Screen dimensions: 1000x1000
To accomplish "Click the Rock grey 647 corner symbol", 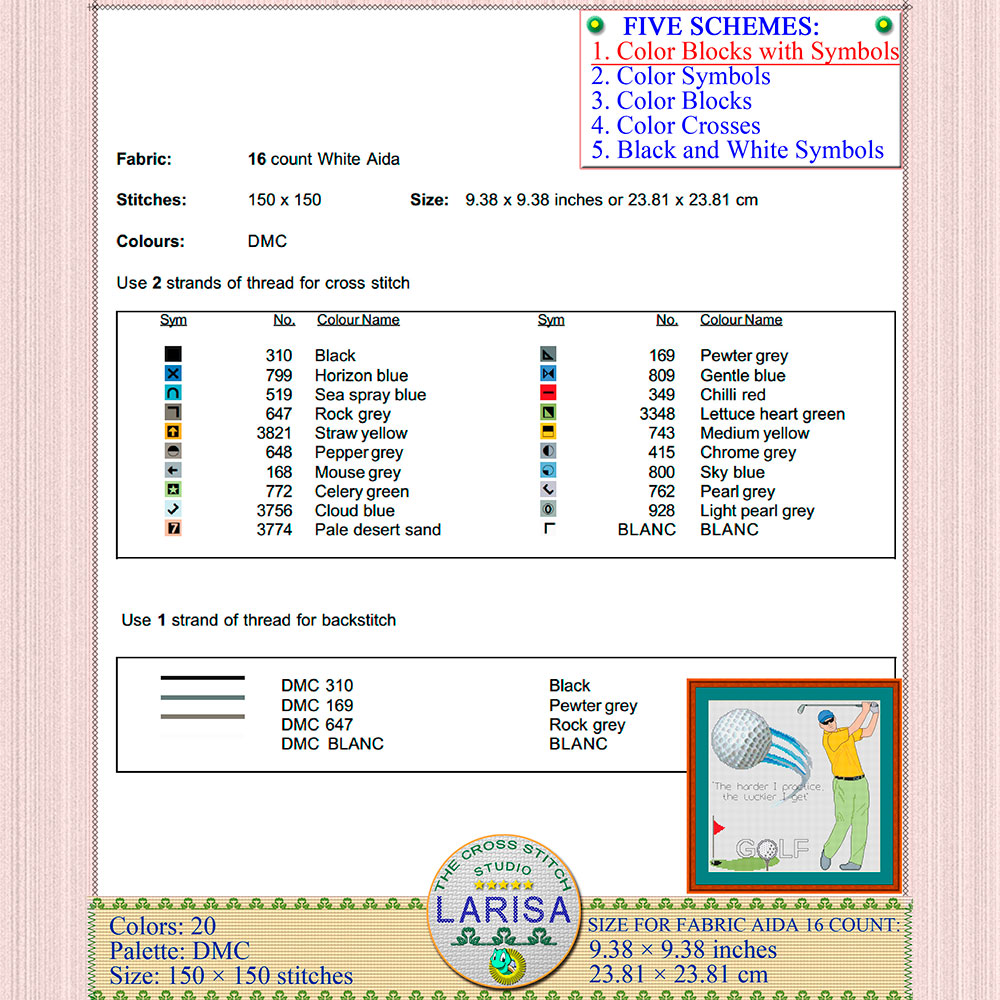I will [x=173, y=412].
